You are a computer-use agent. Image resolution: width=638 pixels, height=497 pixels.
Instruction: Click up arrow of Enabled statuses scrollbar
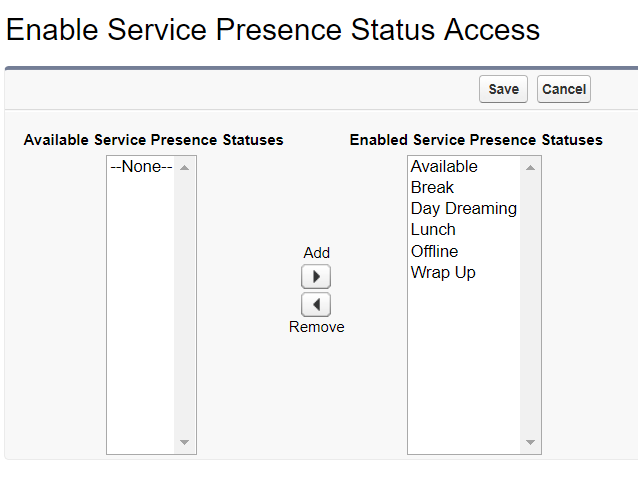click(x=530, y=168)
